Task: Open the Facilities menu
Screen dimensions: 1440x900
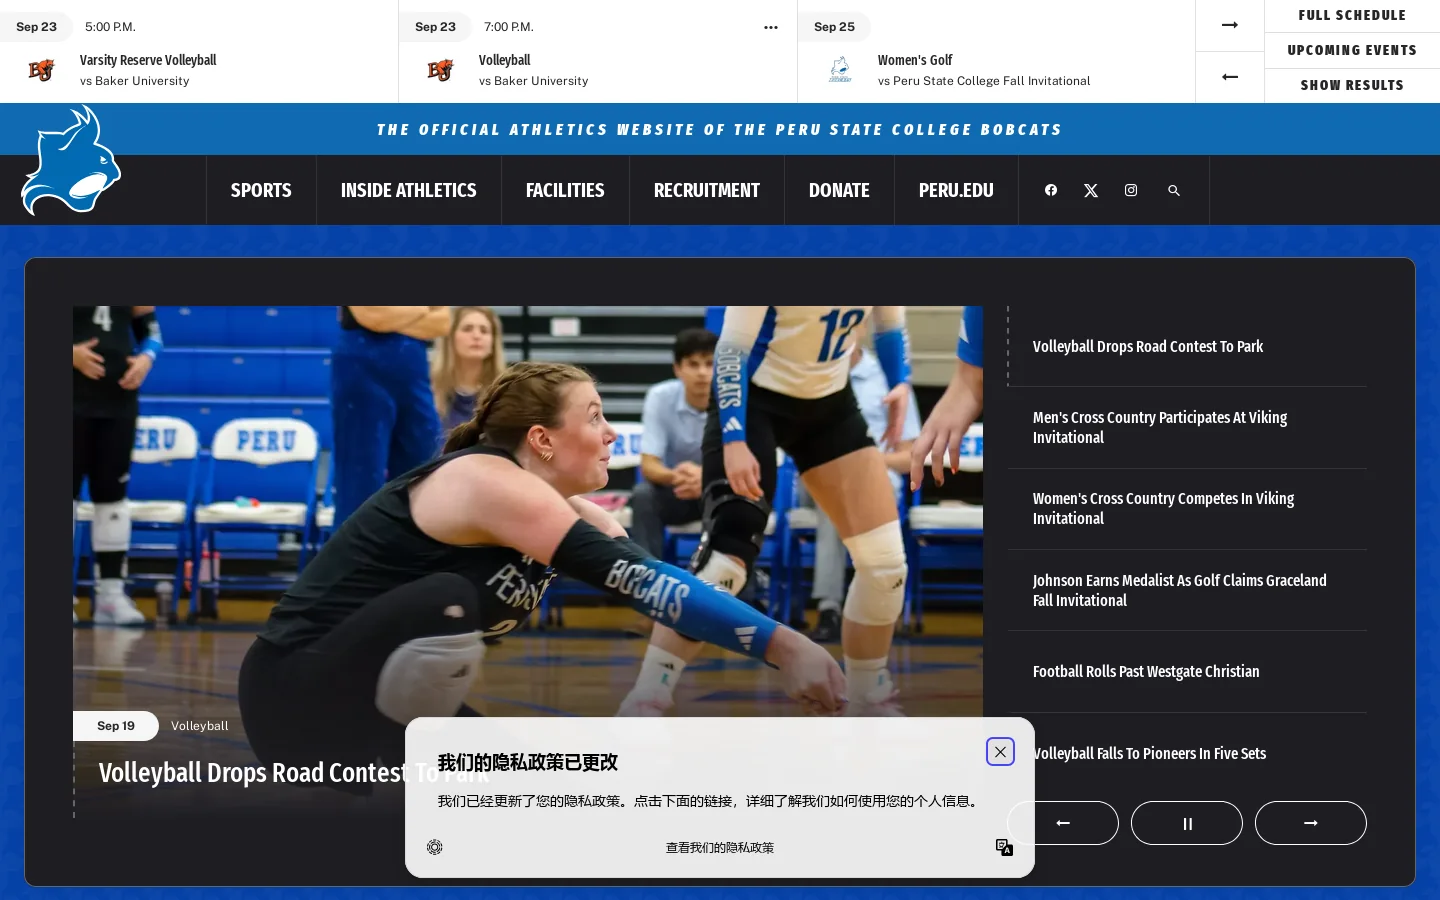Action: tap(565, 190)
